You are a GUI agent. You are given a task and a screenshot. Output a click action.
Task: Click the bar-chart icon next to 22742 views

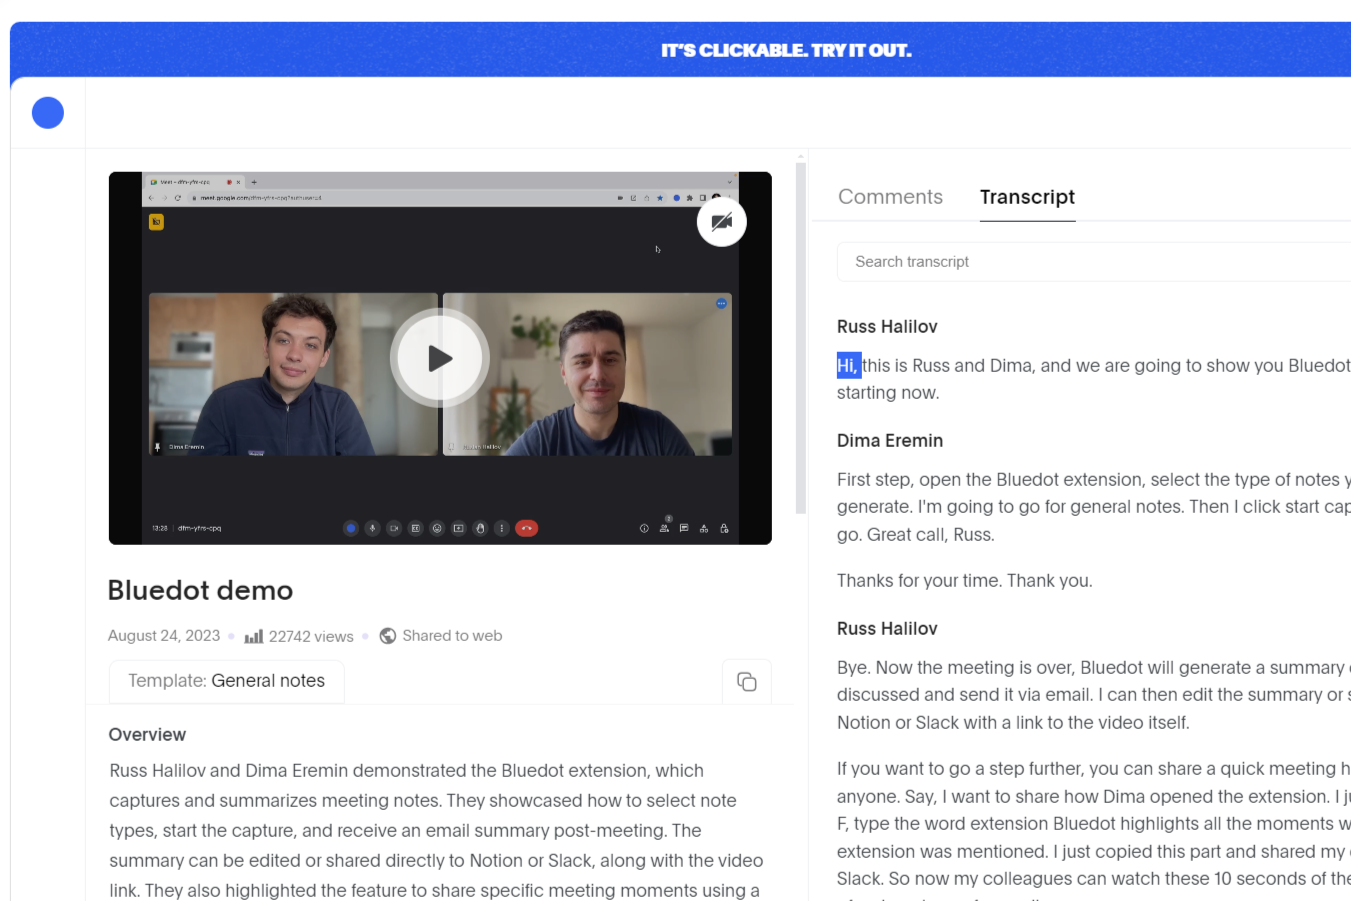[253, 636]
